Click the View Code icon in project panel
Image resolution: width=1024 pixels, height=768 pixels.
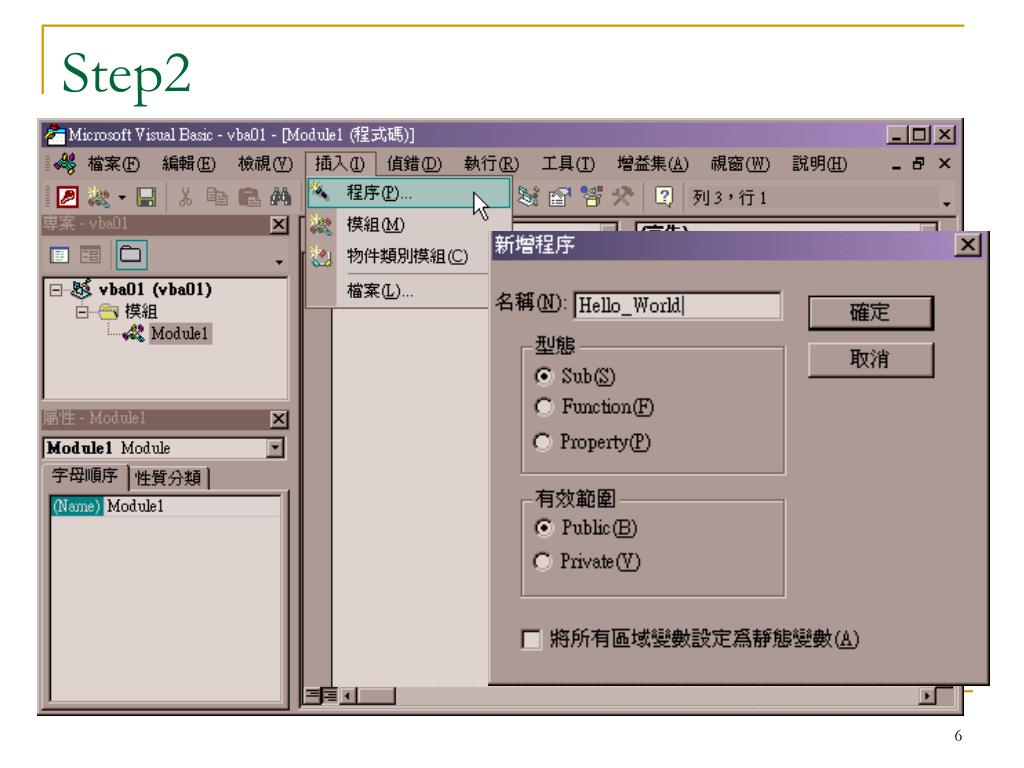pyautogui.click(x=59, y=255)
